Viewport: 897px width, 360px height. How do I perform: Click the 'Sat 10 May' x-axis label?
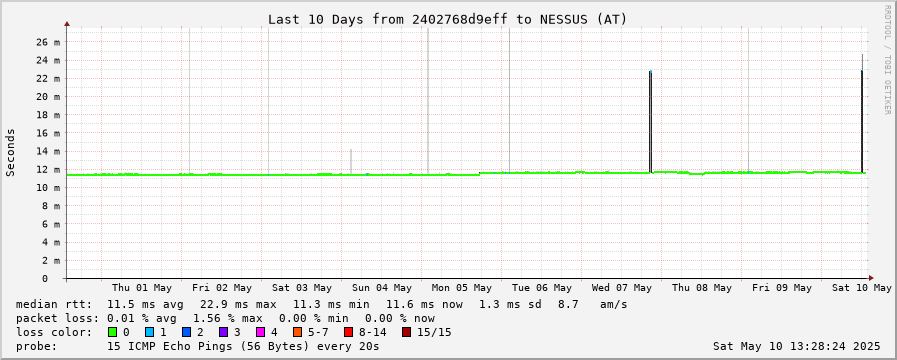tap(862, 288)
